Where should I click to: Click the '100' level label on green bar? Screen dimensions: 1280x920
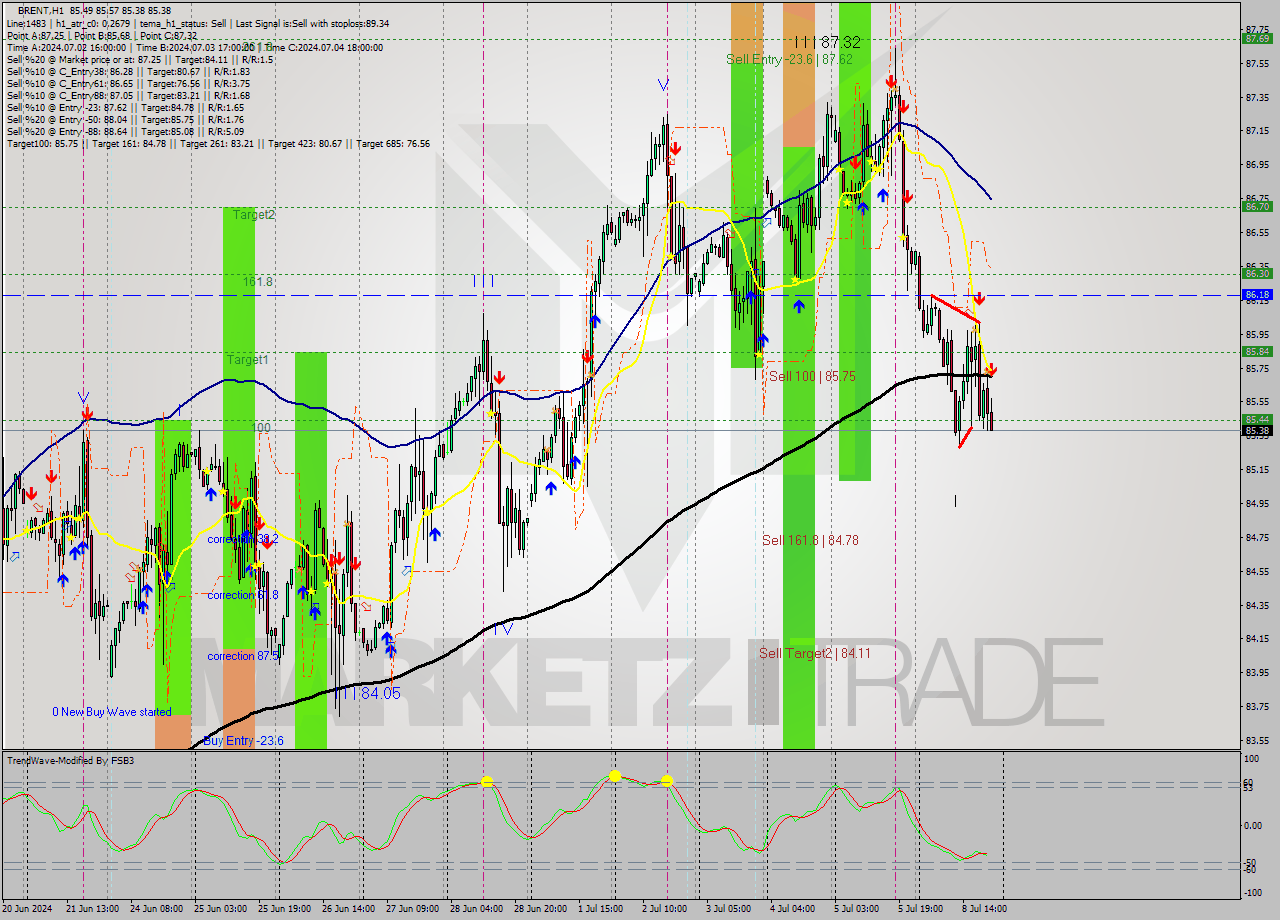pos(260,428)
